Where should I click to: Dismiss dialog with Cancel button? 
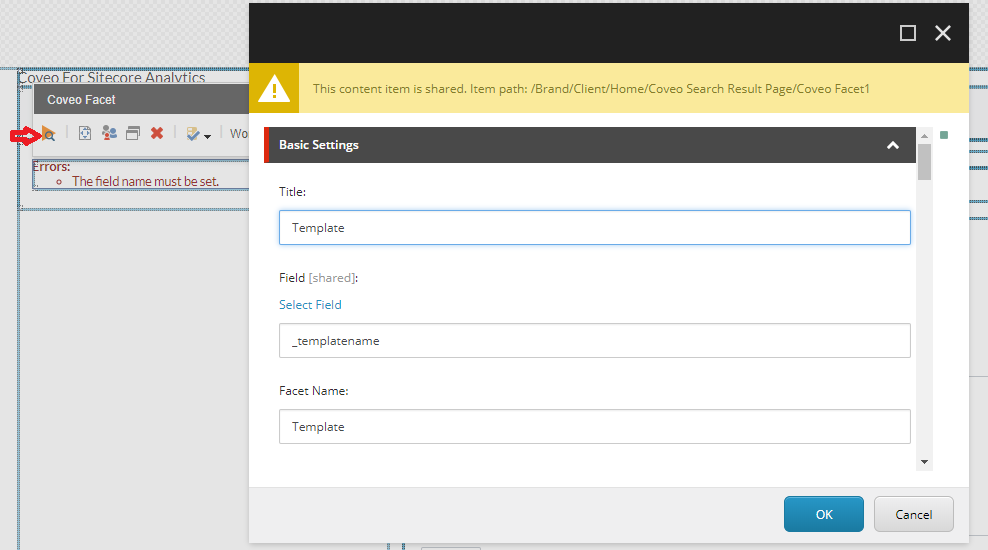[x=913, y=514]
